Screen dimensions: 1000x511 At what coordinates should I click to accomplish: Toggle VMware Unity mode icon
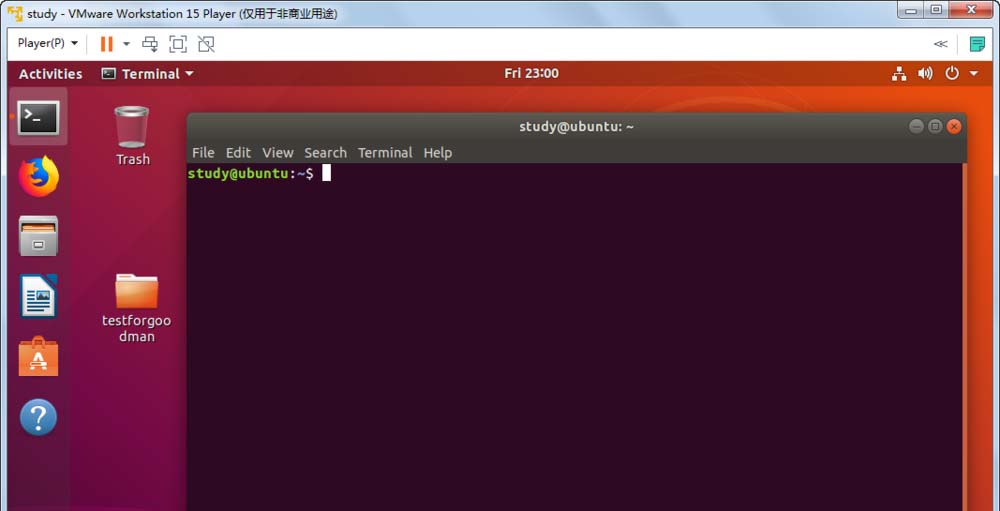click(206, 43)
